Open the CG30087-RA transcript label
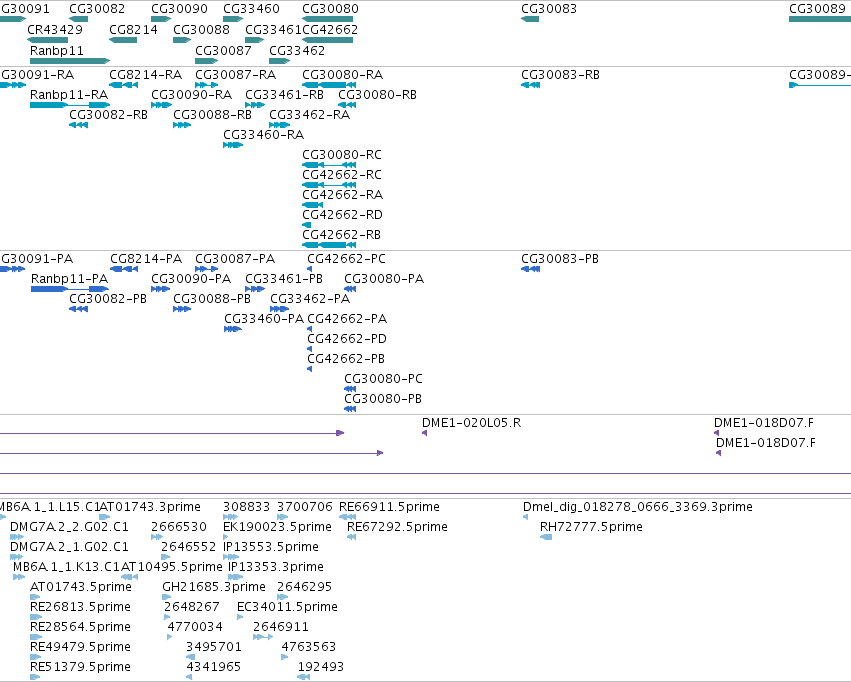This screenshot has height=682, width=851. (236, 75)
